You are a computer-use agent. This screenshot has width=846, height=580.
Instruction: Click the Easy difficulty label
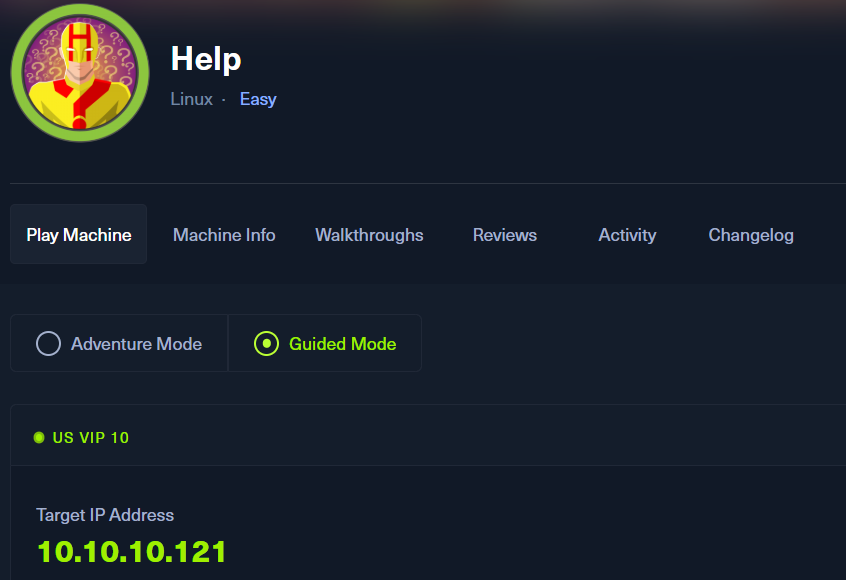258,99
